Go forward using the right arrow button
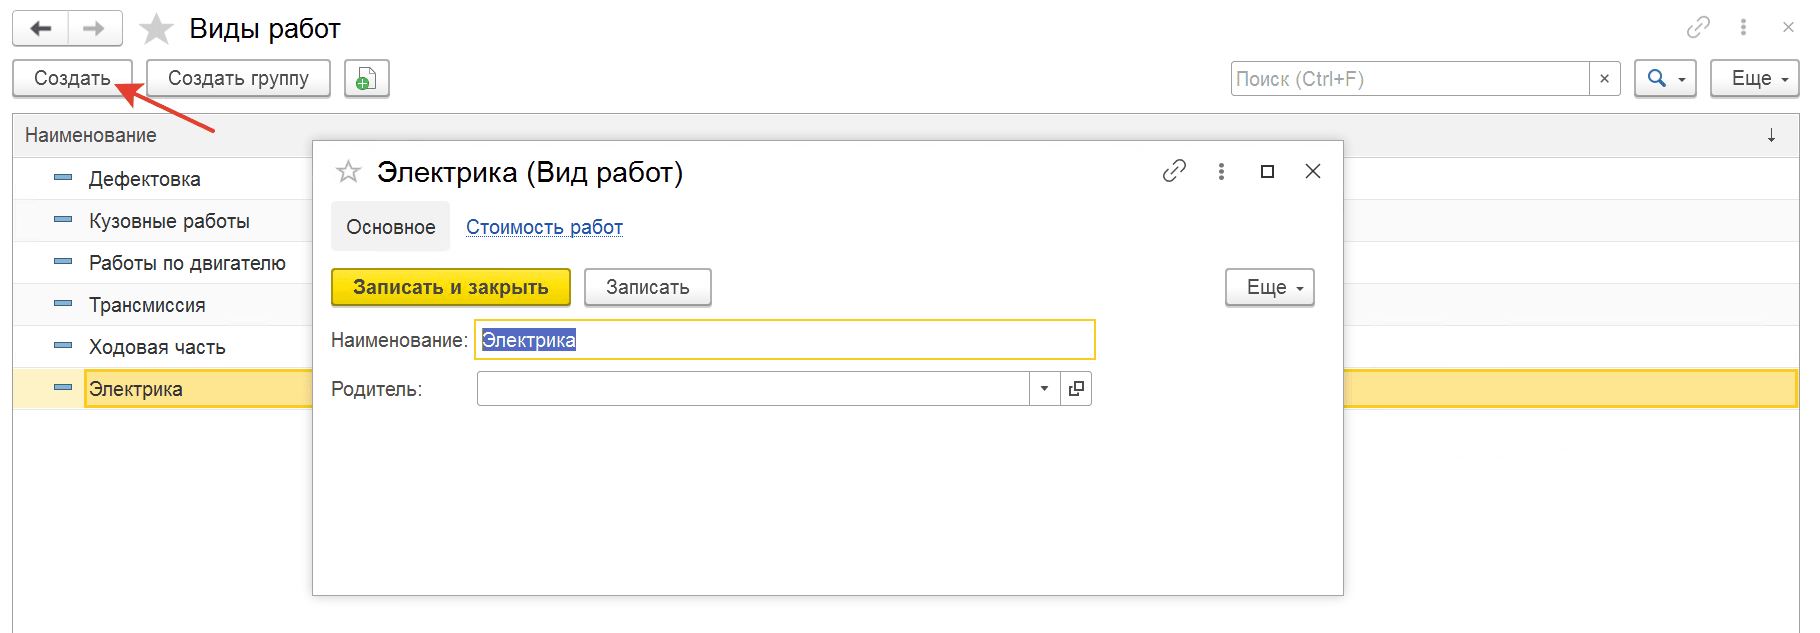This screenshot has width=1820, height=633. 95,29
